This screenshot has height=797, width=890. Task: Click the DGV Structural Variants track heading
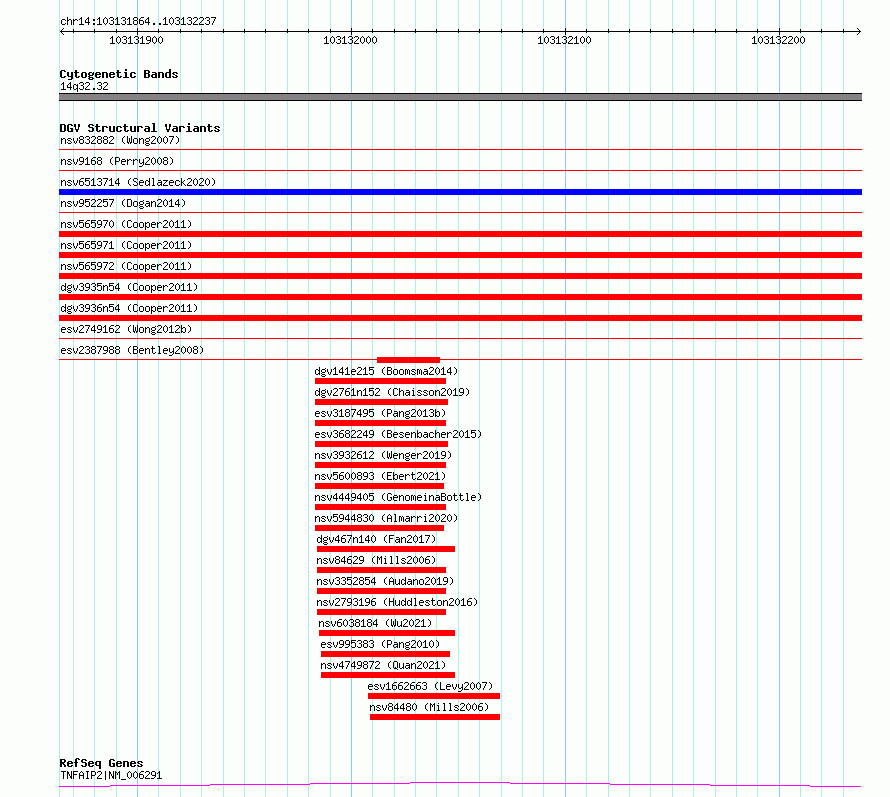pyautogui.click(x=140, y=128)
